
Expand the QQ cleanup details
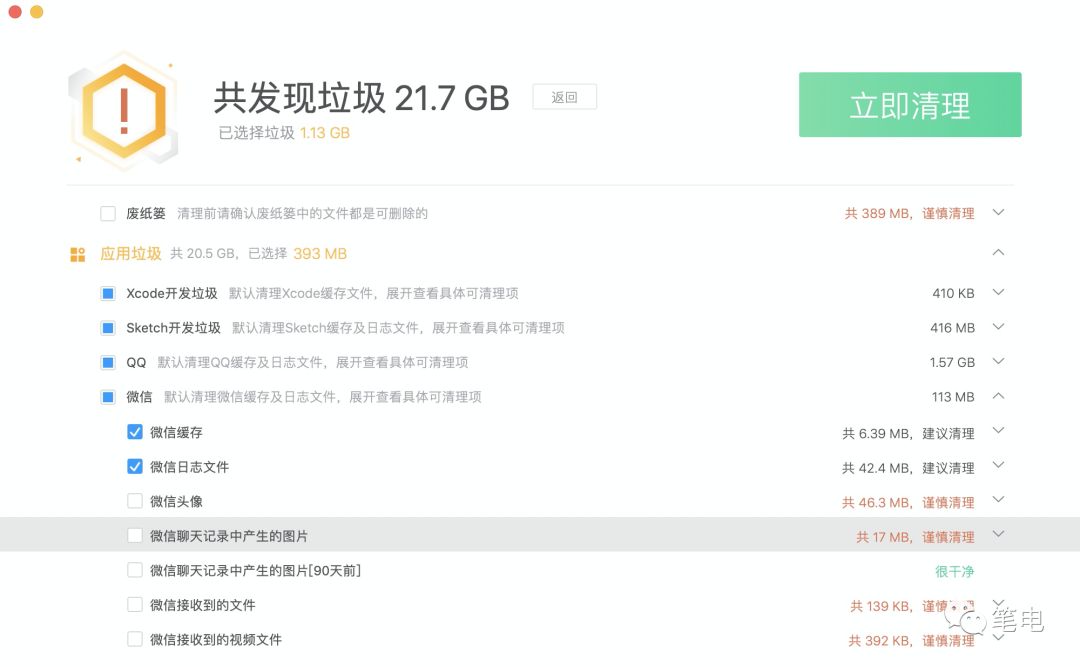[x=998, y=362]
